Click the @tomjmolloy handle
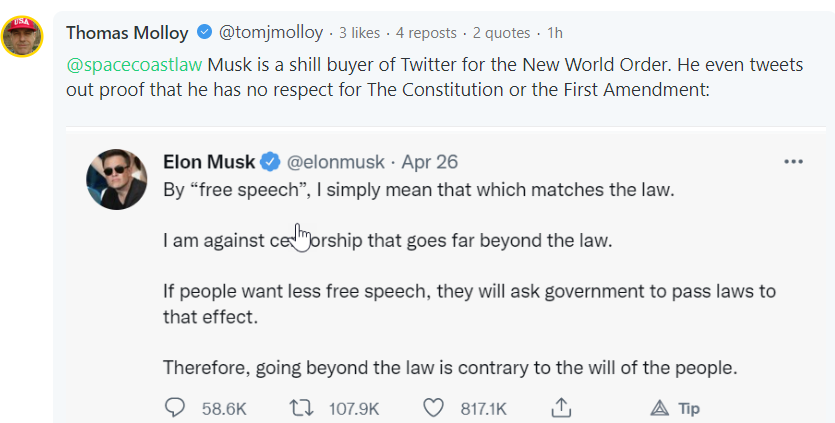 271,33
